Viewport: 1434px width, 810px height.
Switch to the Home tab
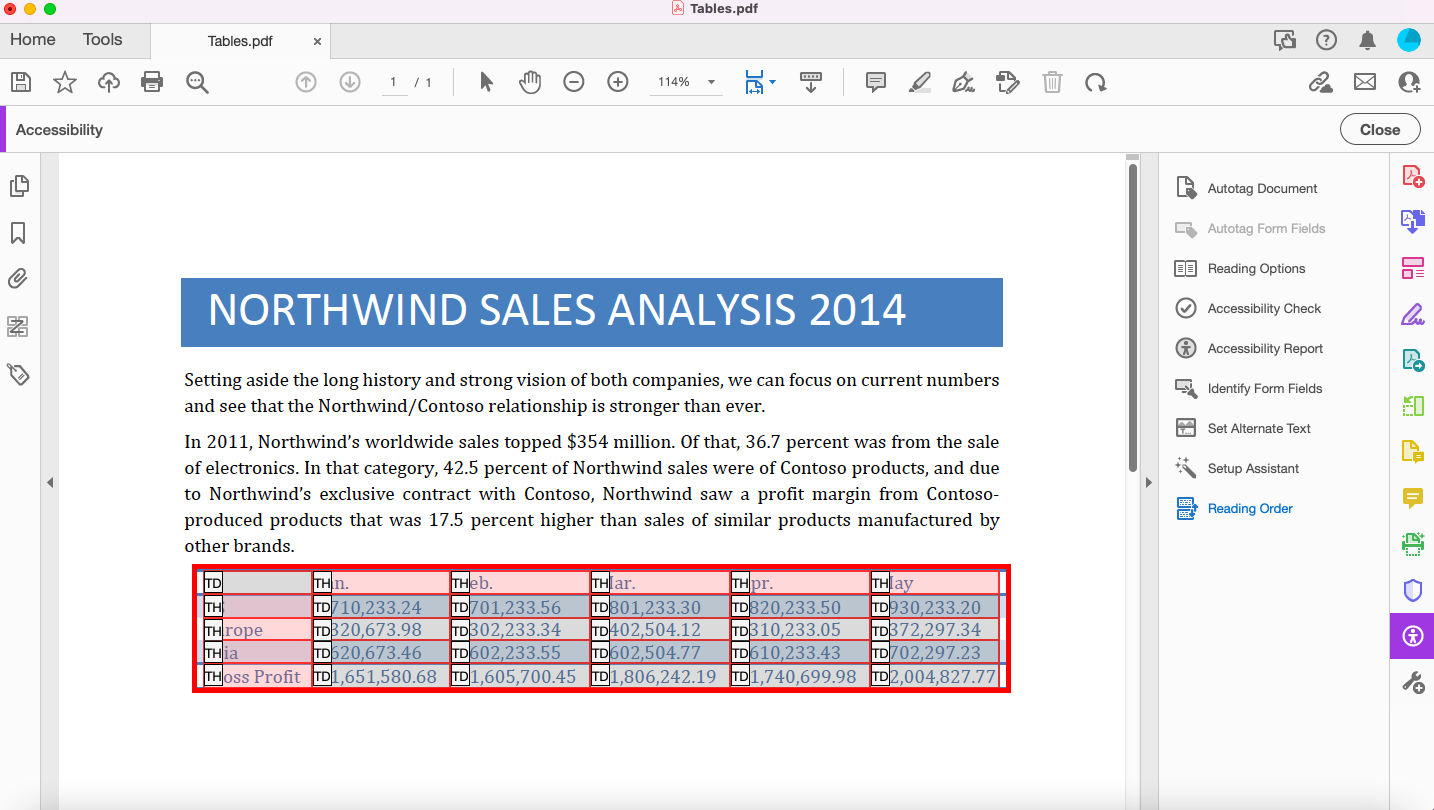pos(33,40)
